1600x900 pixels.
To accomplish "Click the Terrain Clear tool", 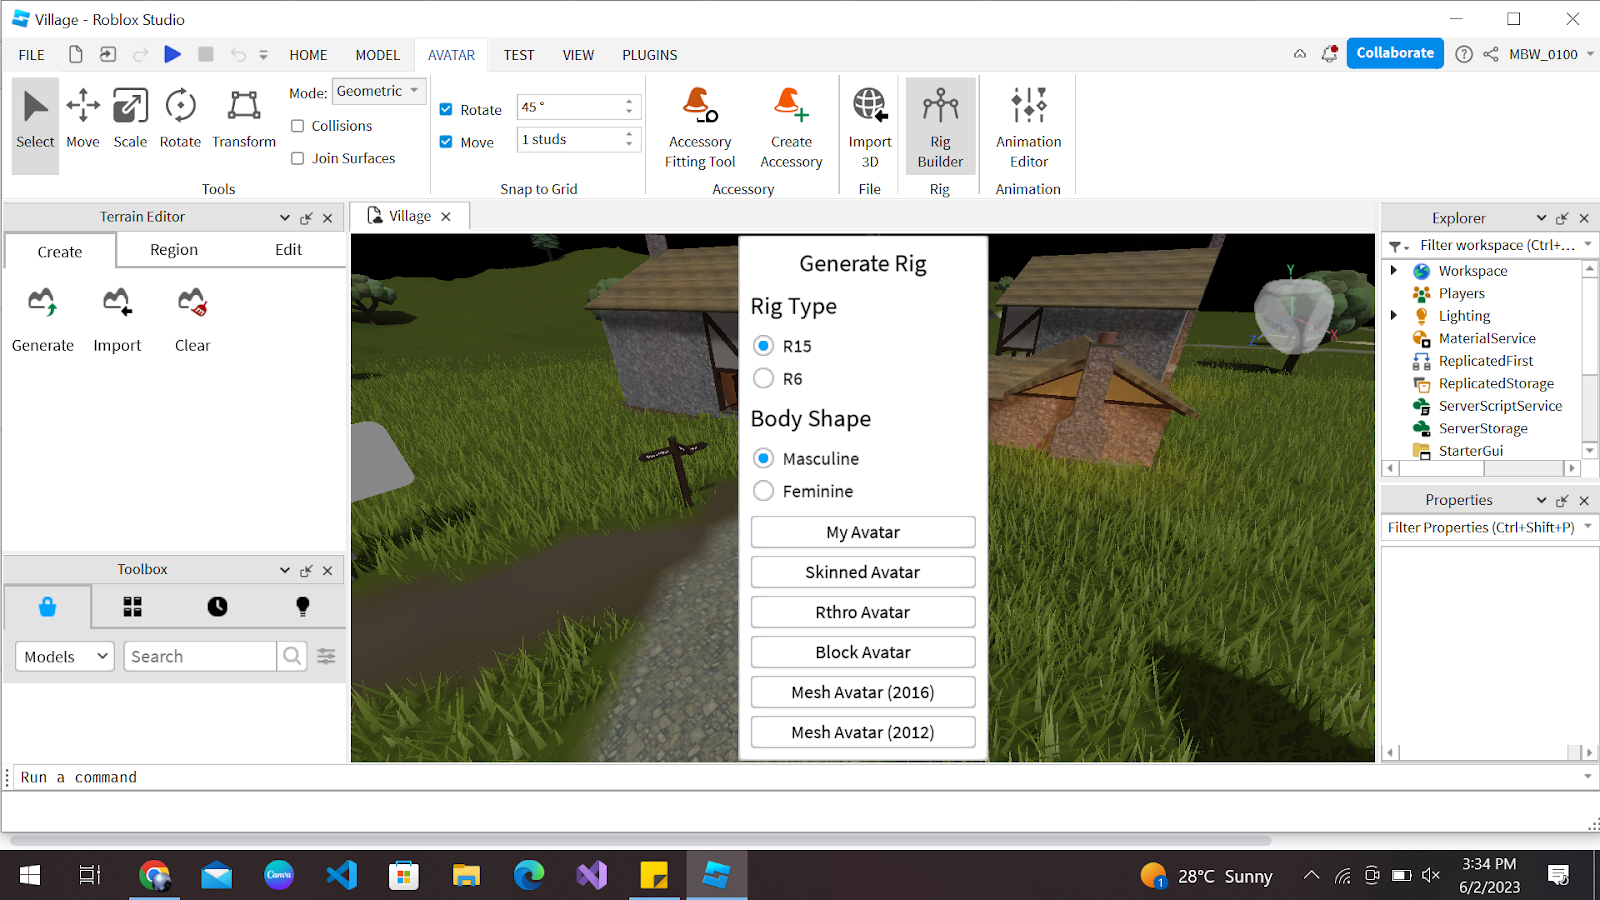I will click(x=192, y=320).
